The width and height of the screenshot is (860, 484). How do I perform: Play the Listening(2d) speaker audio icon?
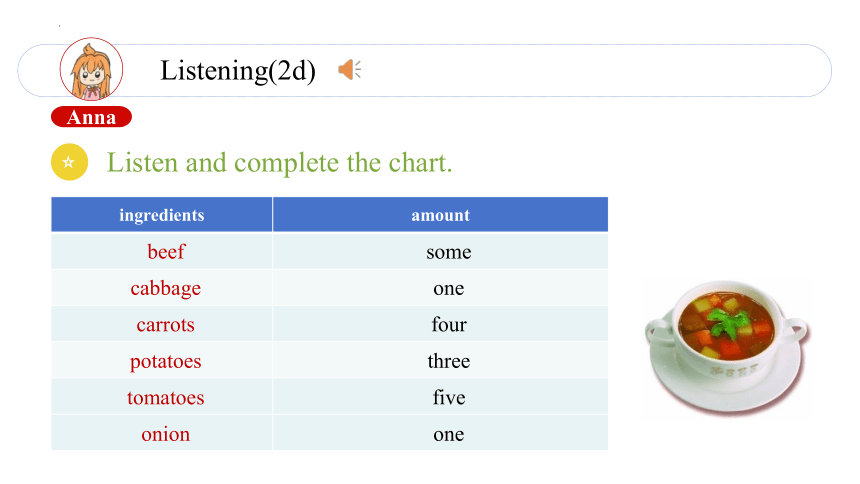coord(349,70)
